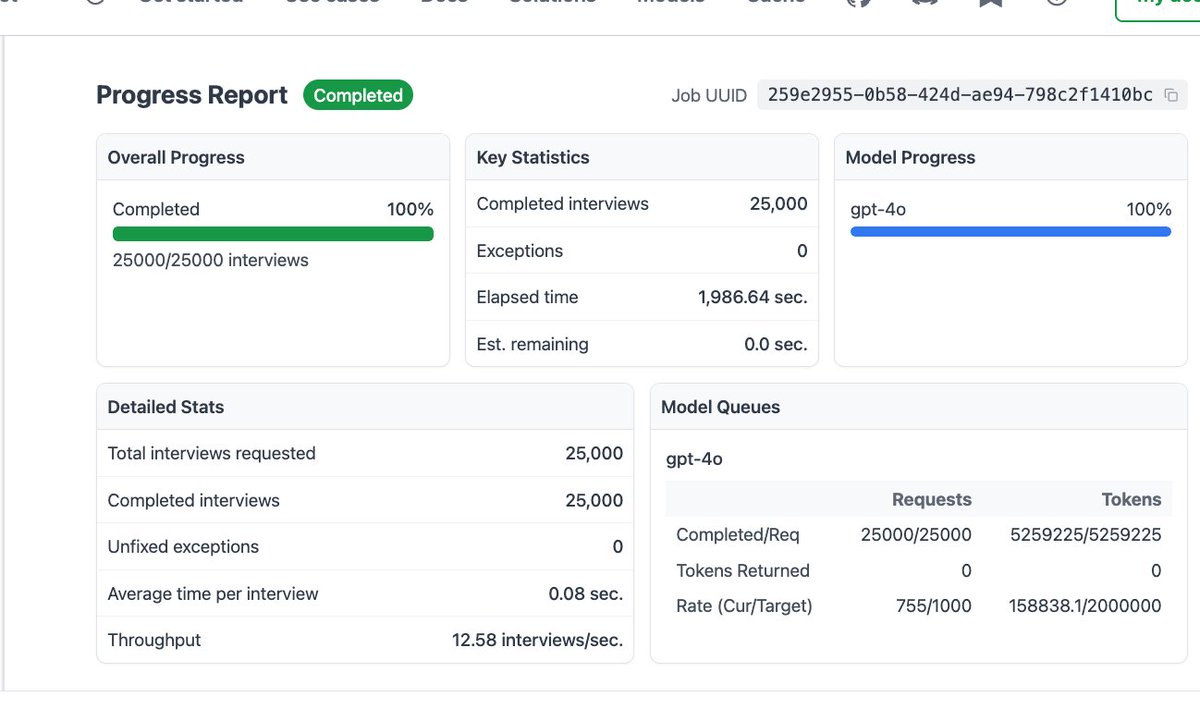The image size is (1200, 709).
Task: Click the Model Progress panel header
Action: tap(1012, 157)
